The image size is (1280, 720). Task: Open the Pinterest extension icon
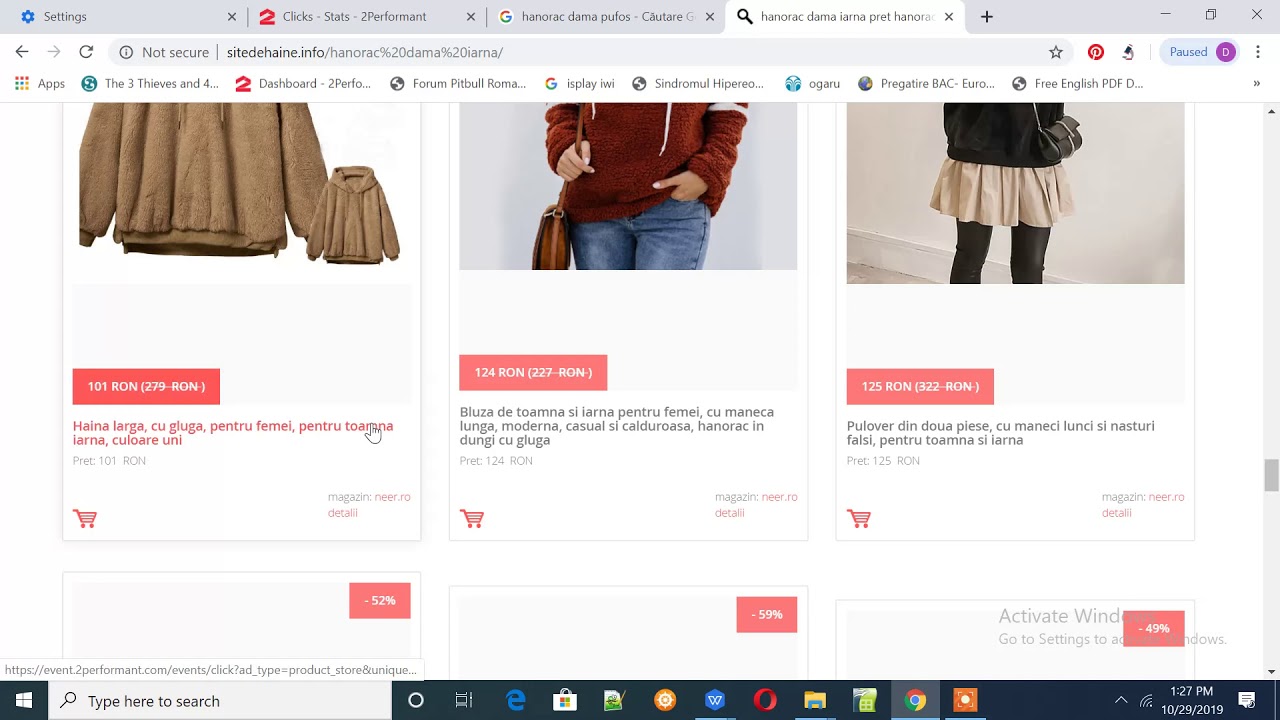point(1096,52)
